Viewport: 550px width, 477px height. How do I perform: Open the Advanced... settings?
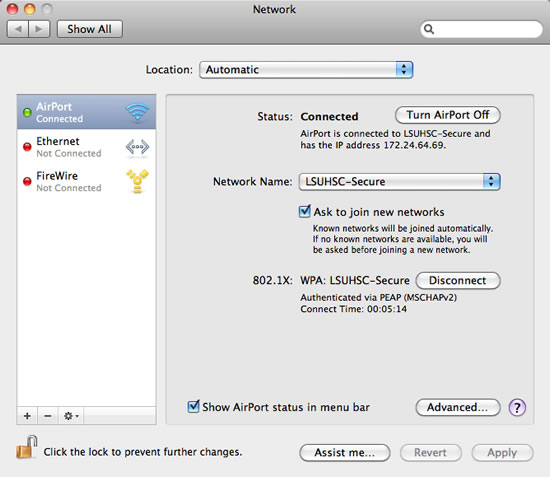458,407
